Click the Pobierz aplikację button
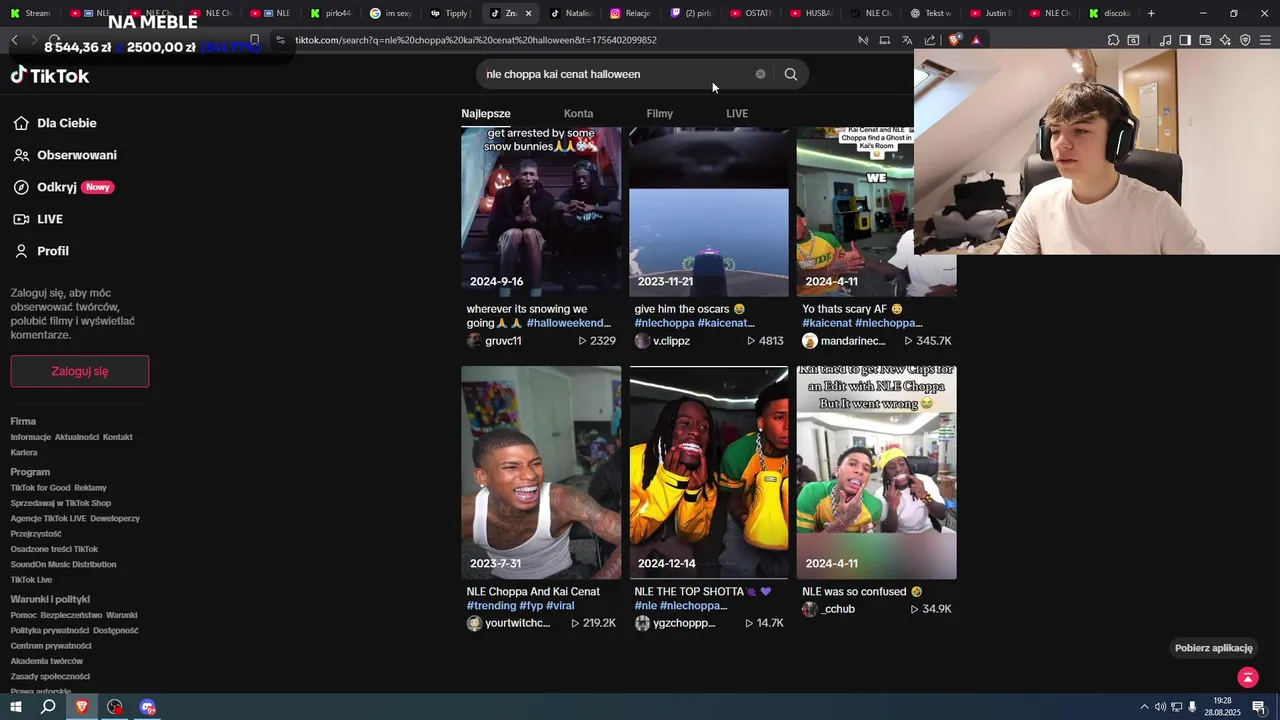This screenshot has height=720, width=1280. (1214, 648)
